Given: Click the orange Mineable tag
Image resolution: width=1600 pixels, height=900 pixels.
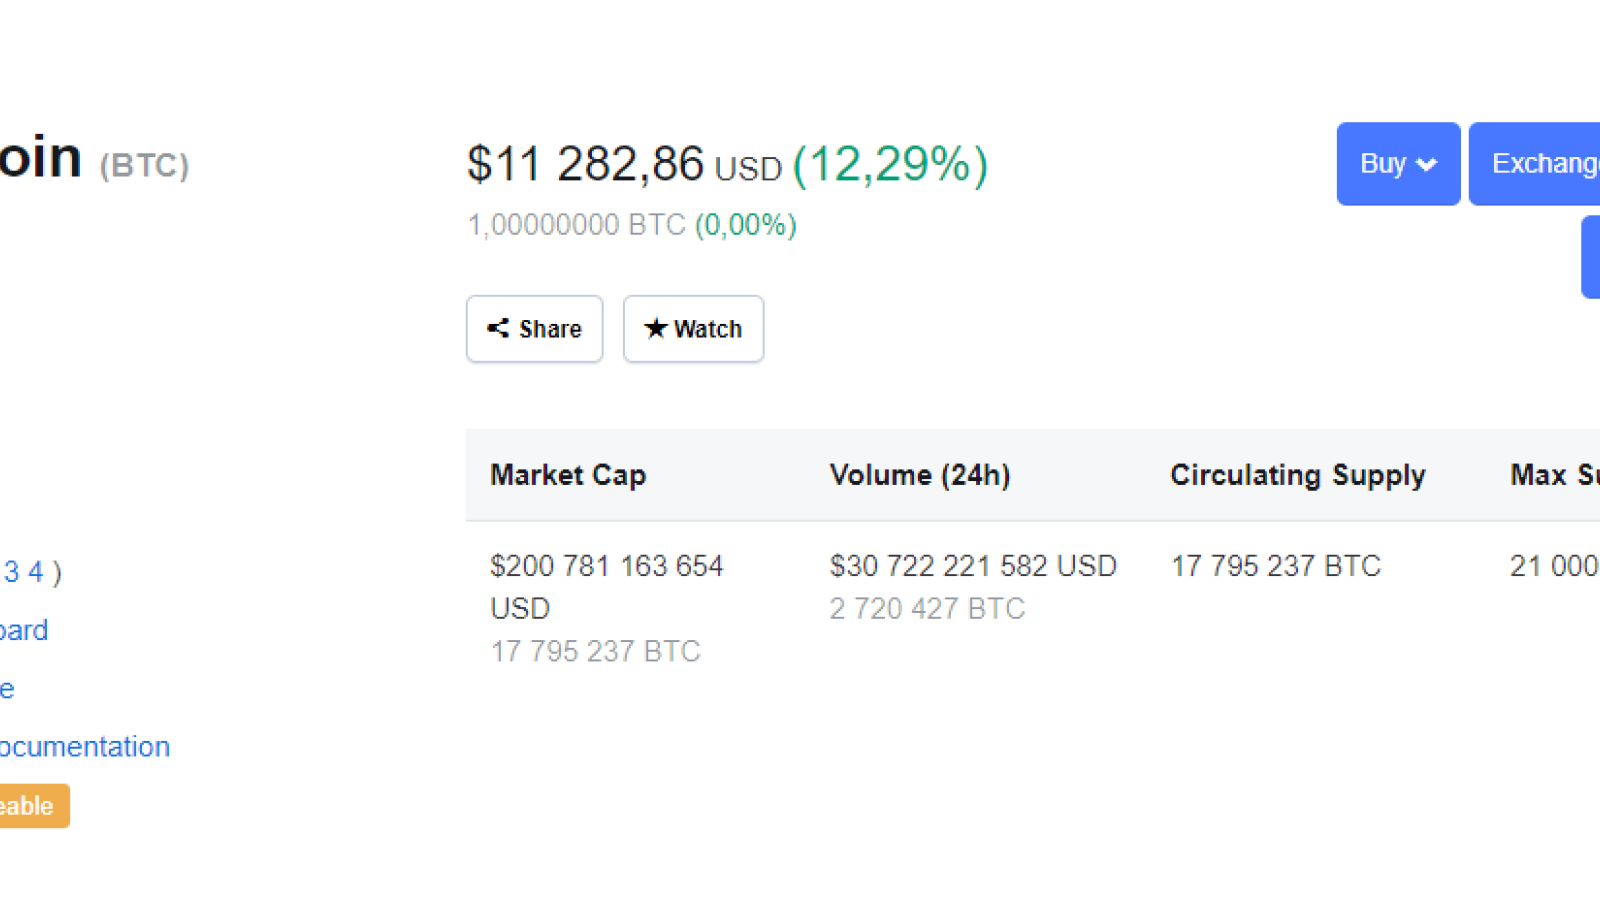Looking at the screenshot, I should (x=34, y=806).
